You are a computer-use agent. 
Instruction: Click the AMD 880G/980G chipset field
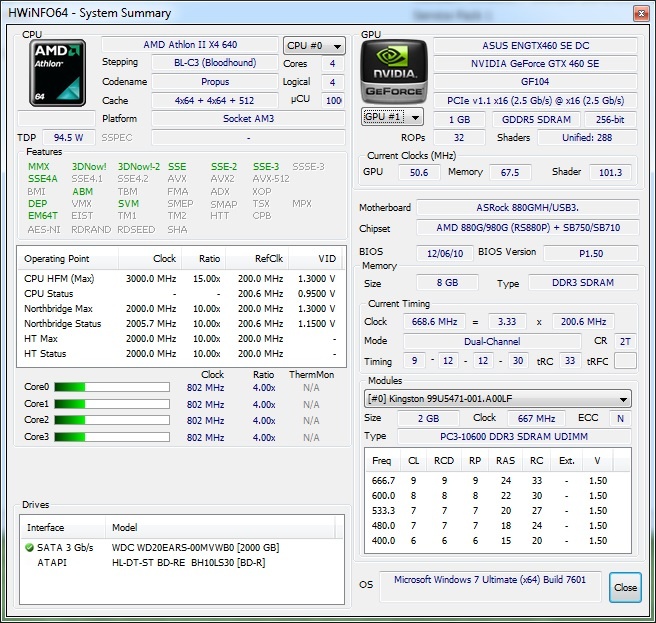click(528, 228)
